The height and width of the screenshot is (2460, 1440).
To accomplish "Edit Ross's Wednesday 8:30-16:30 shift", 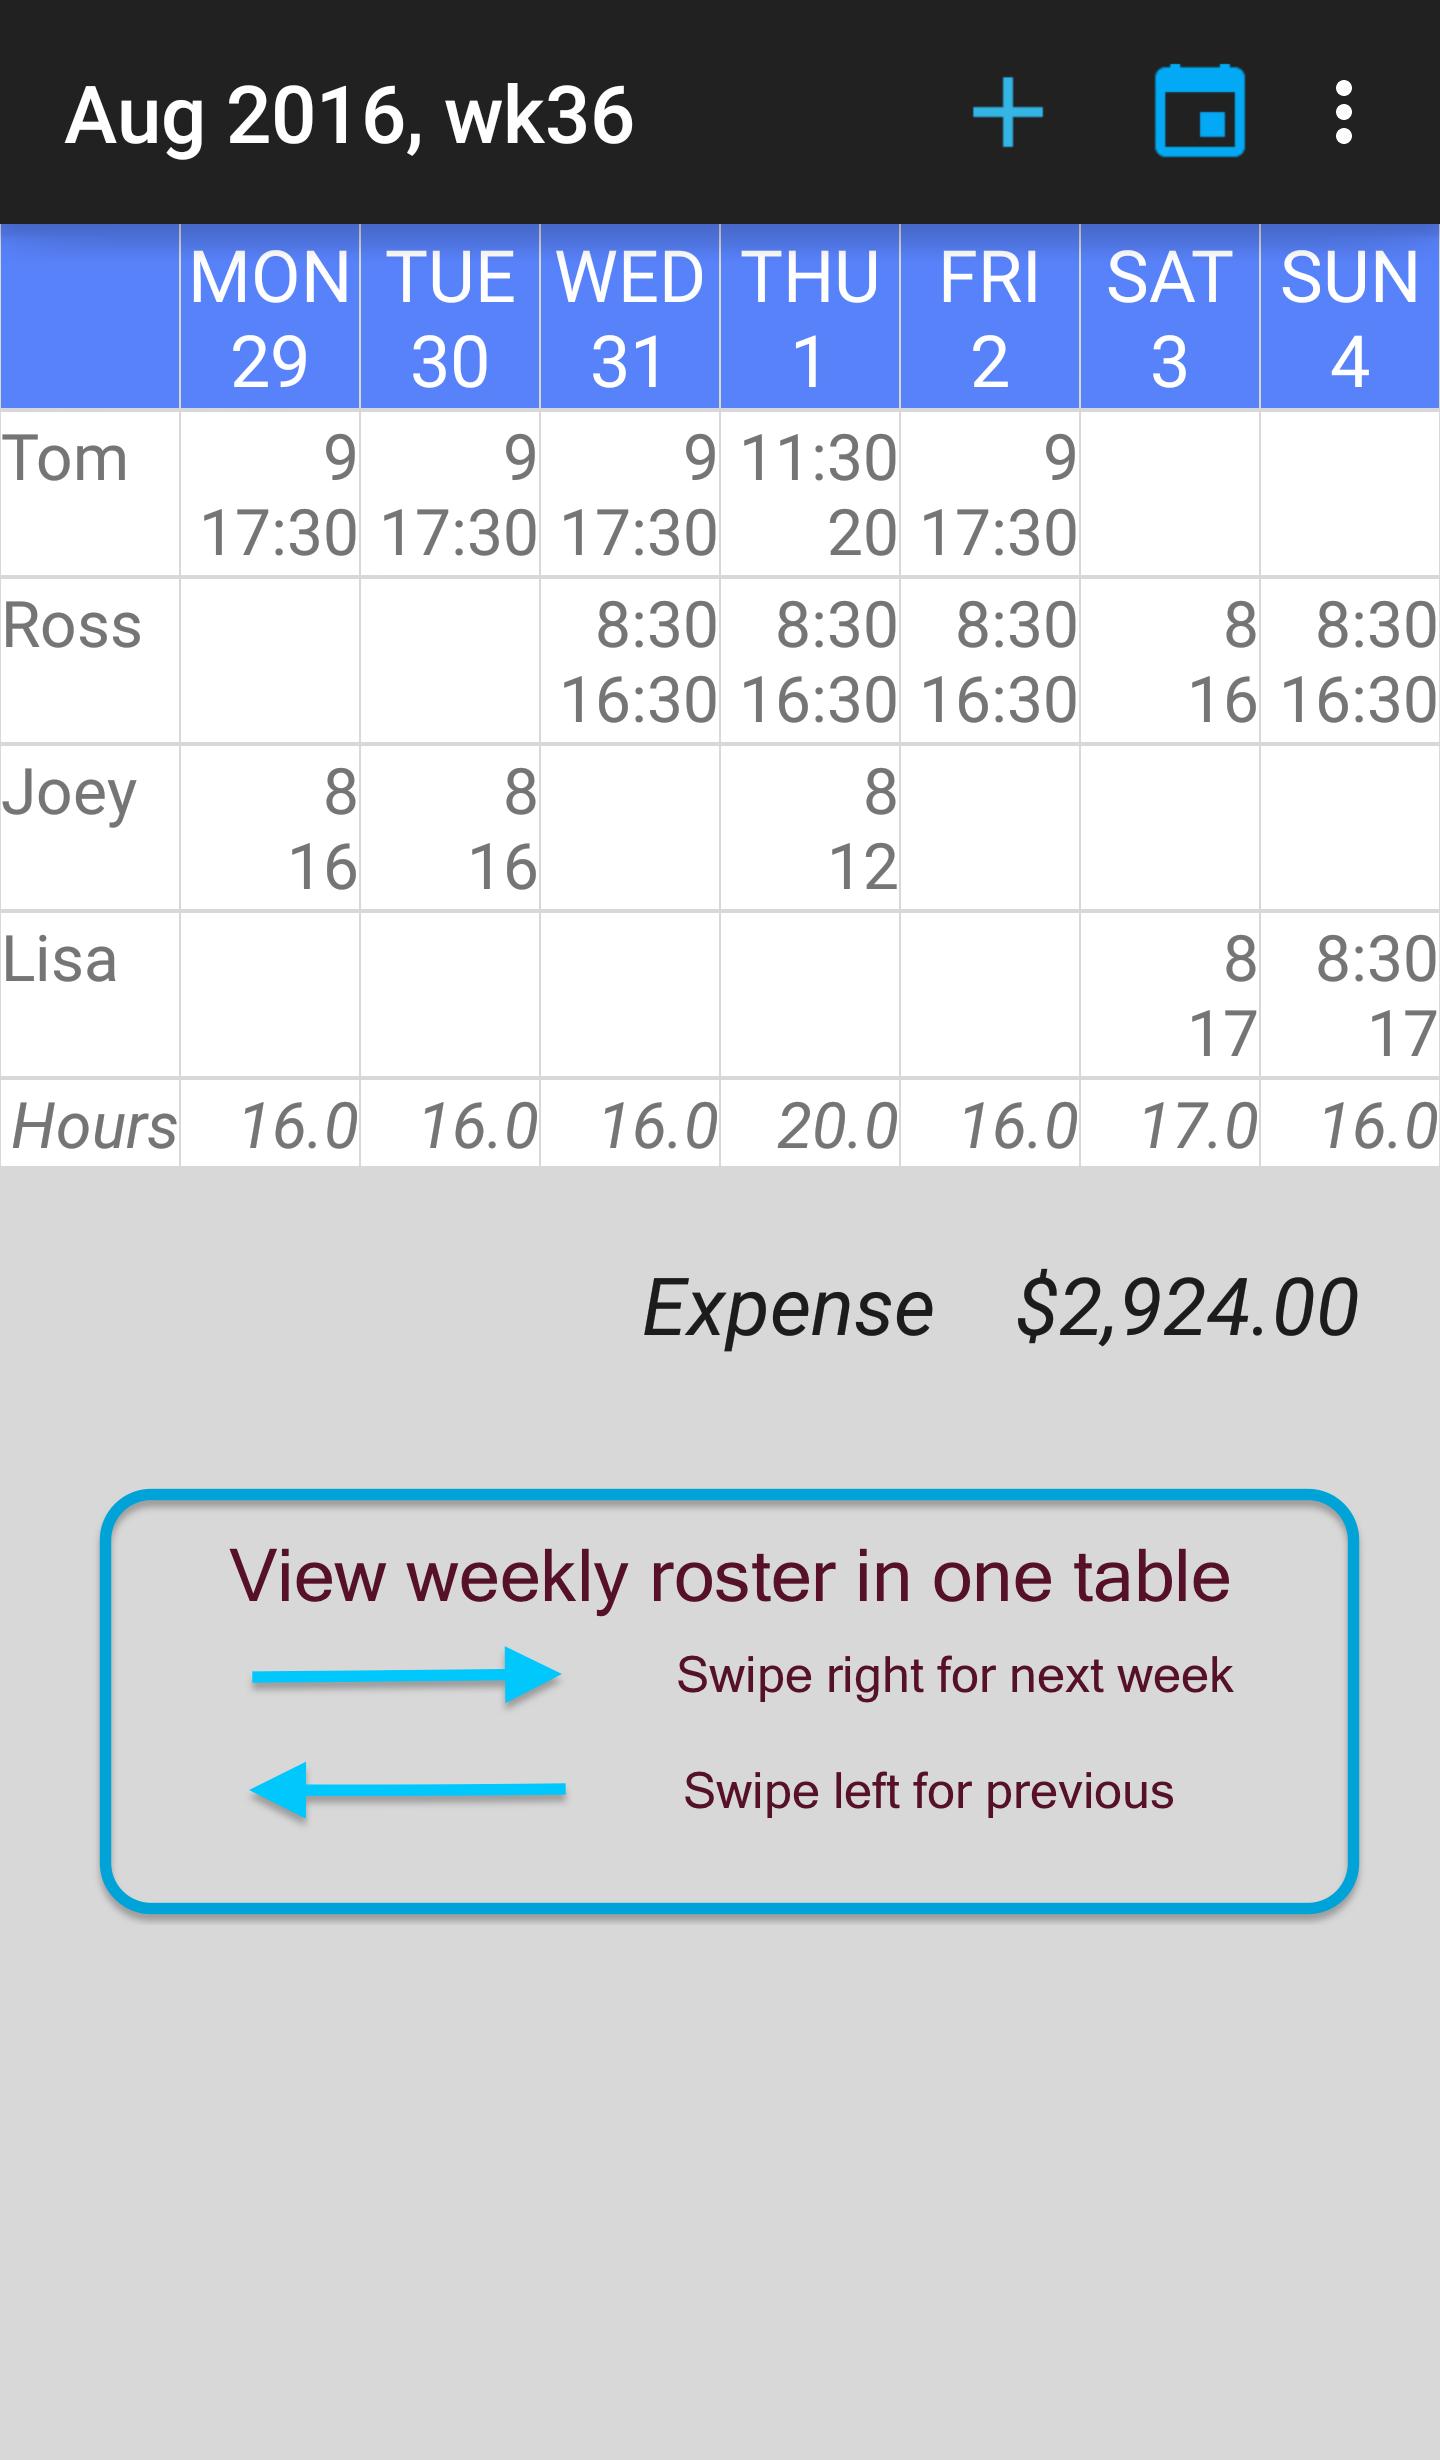I will click(x=630, y=661).
